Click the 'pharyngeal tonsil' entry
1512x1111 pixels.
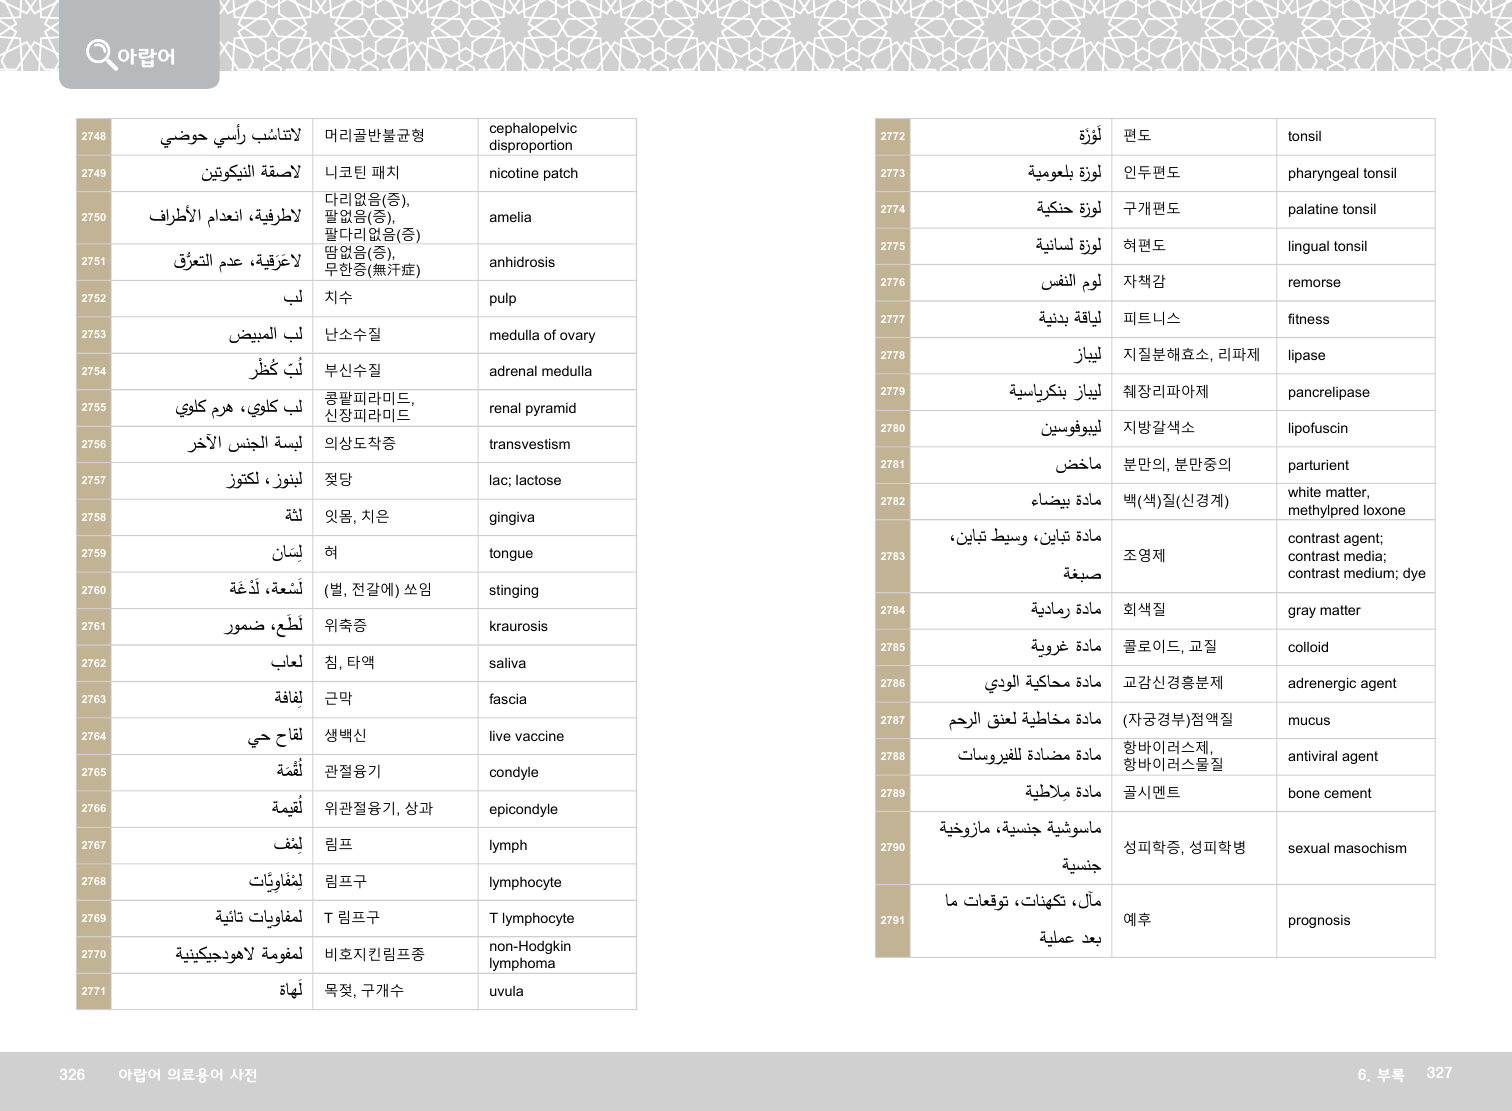point(1342,174)
